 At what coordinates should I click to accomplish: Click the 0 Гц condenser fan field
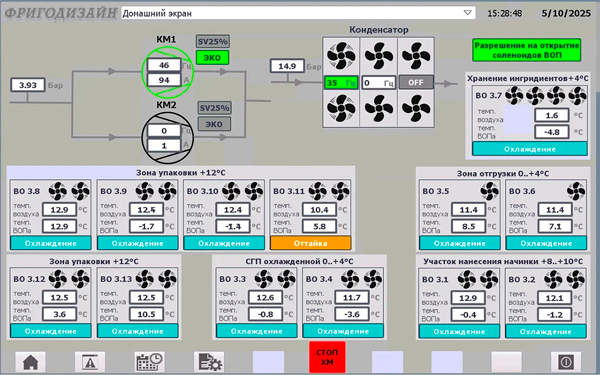point(378,82)
